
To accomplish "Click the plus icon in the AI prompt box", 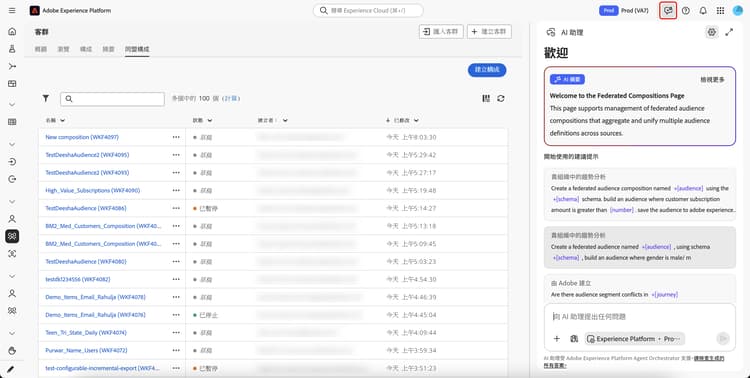I will point(557,339).
